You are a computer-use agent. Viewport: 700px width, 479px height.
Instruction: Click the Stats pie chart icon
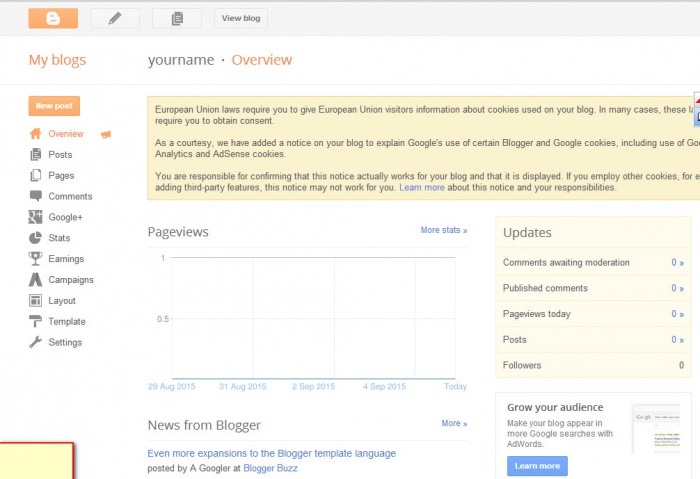point(36,238)
